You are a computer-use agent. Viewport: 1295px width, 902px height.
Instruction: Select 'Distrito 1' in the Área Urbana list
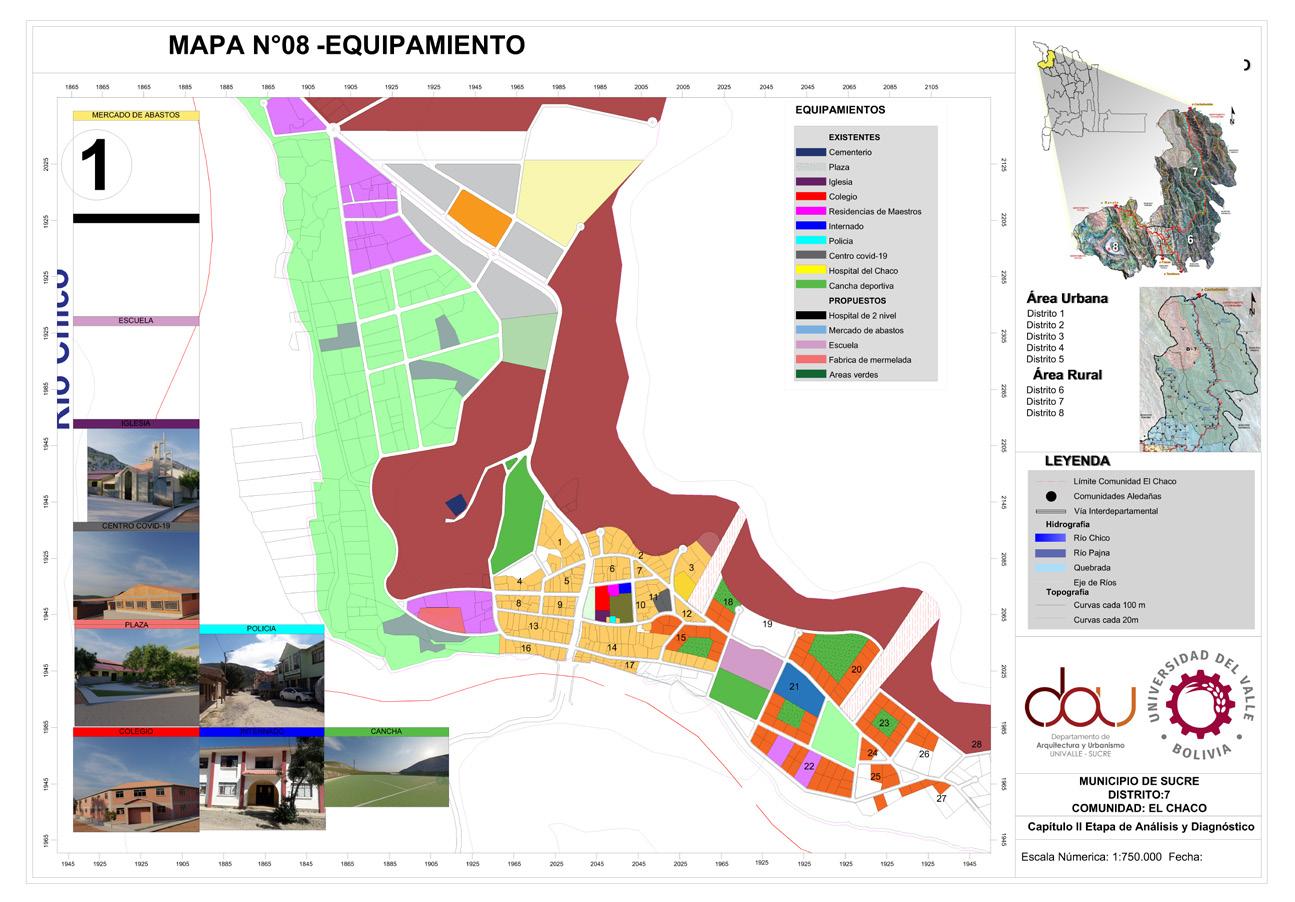coord(1045,314)
